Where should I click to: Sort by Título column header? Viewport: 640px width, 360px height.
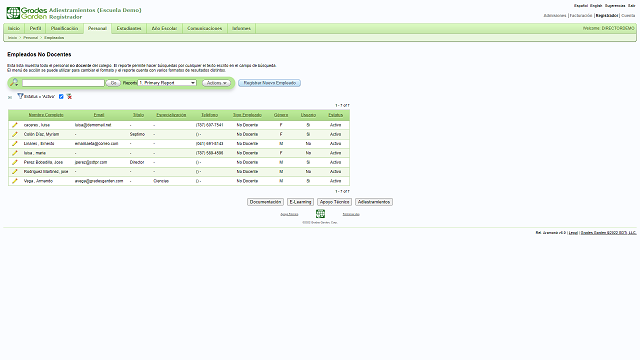pos(138,115)
